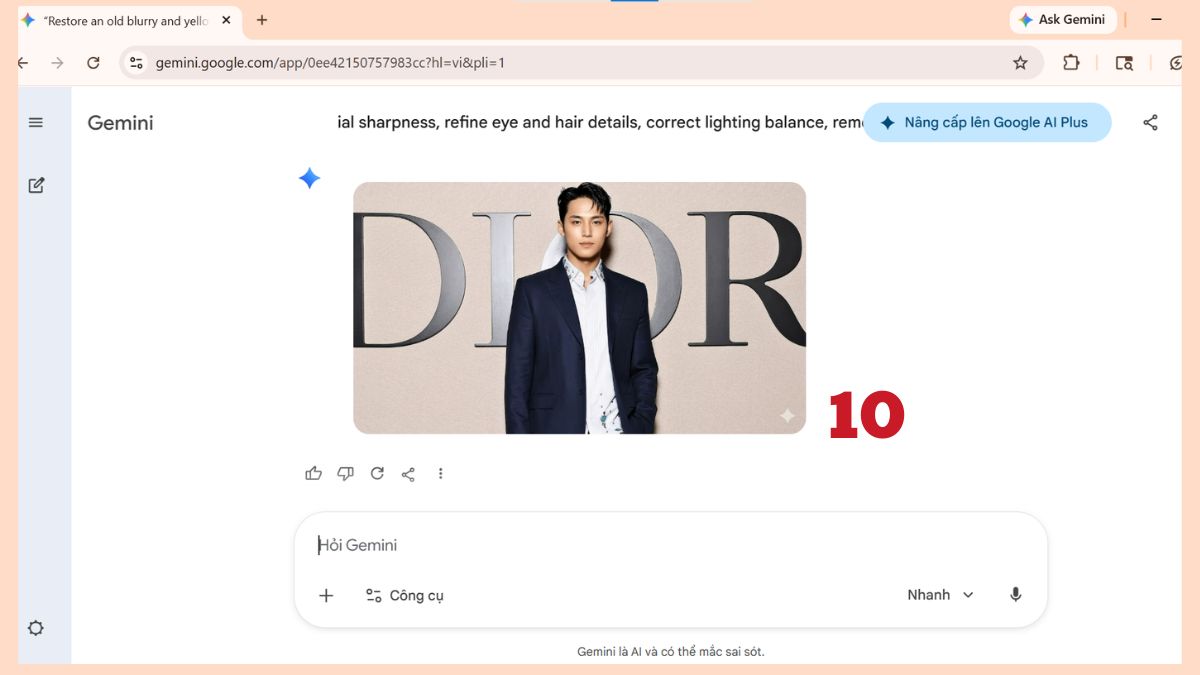Expand the Nhanh model selector dropdown
This screenshot has height=675, width=1200.
(x=940, y=595)
